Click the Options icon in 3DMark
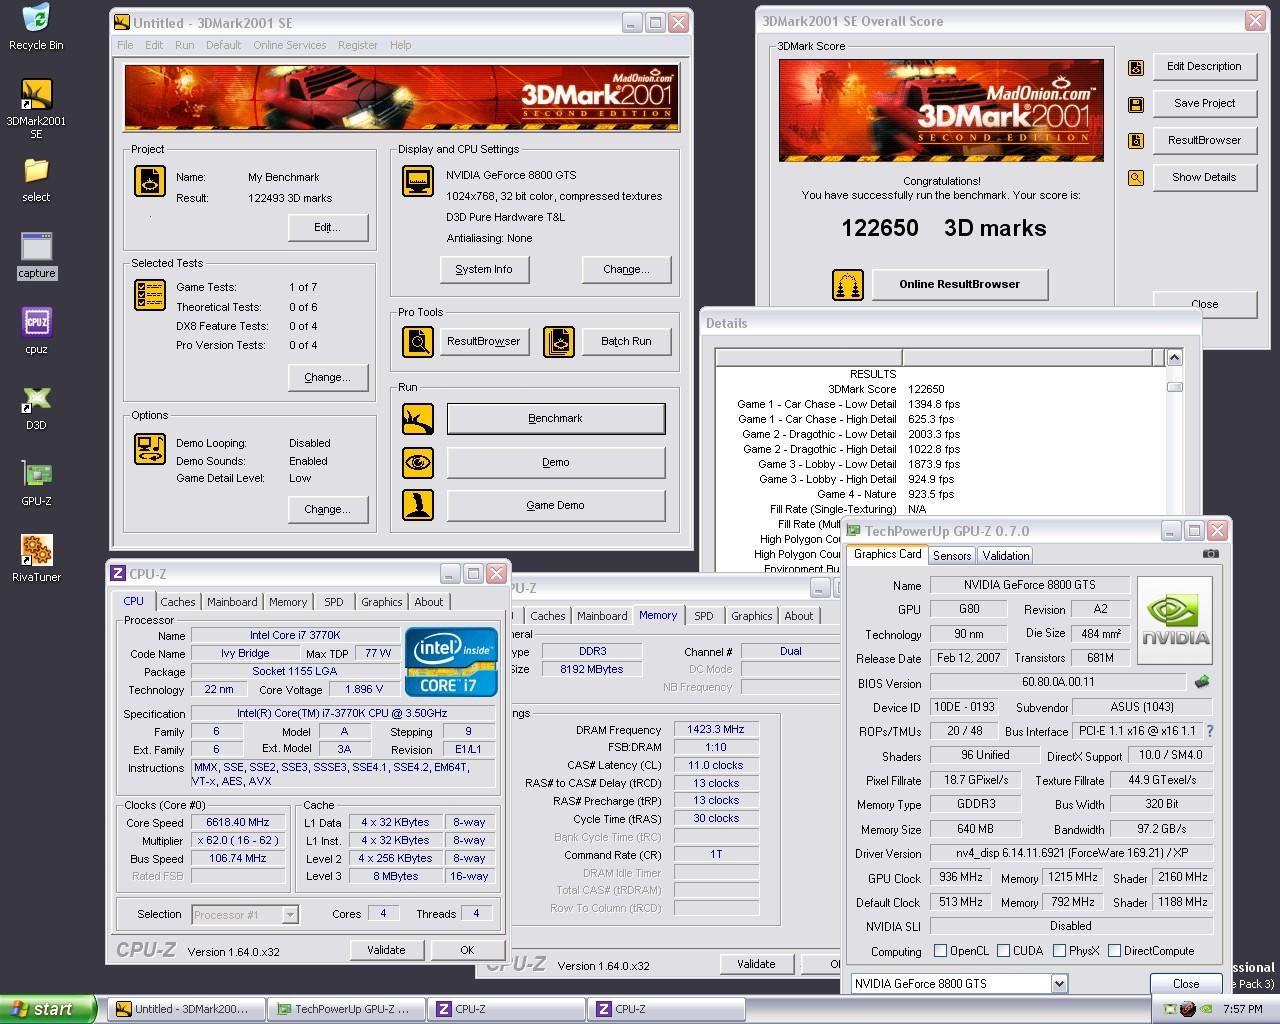This screenshot has height=1024, width=1280. (150, 449)
